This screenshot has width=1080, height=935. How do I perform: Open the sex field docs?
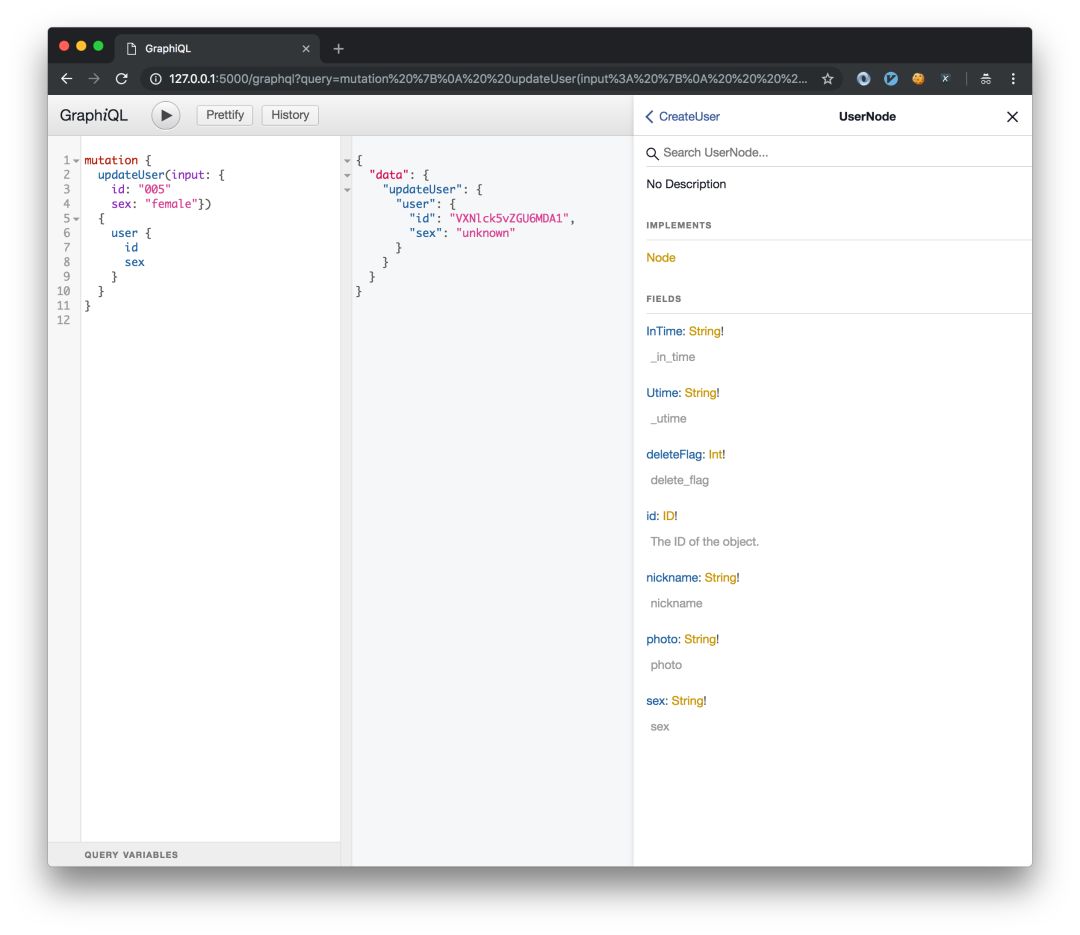656,701
